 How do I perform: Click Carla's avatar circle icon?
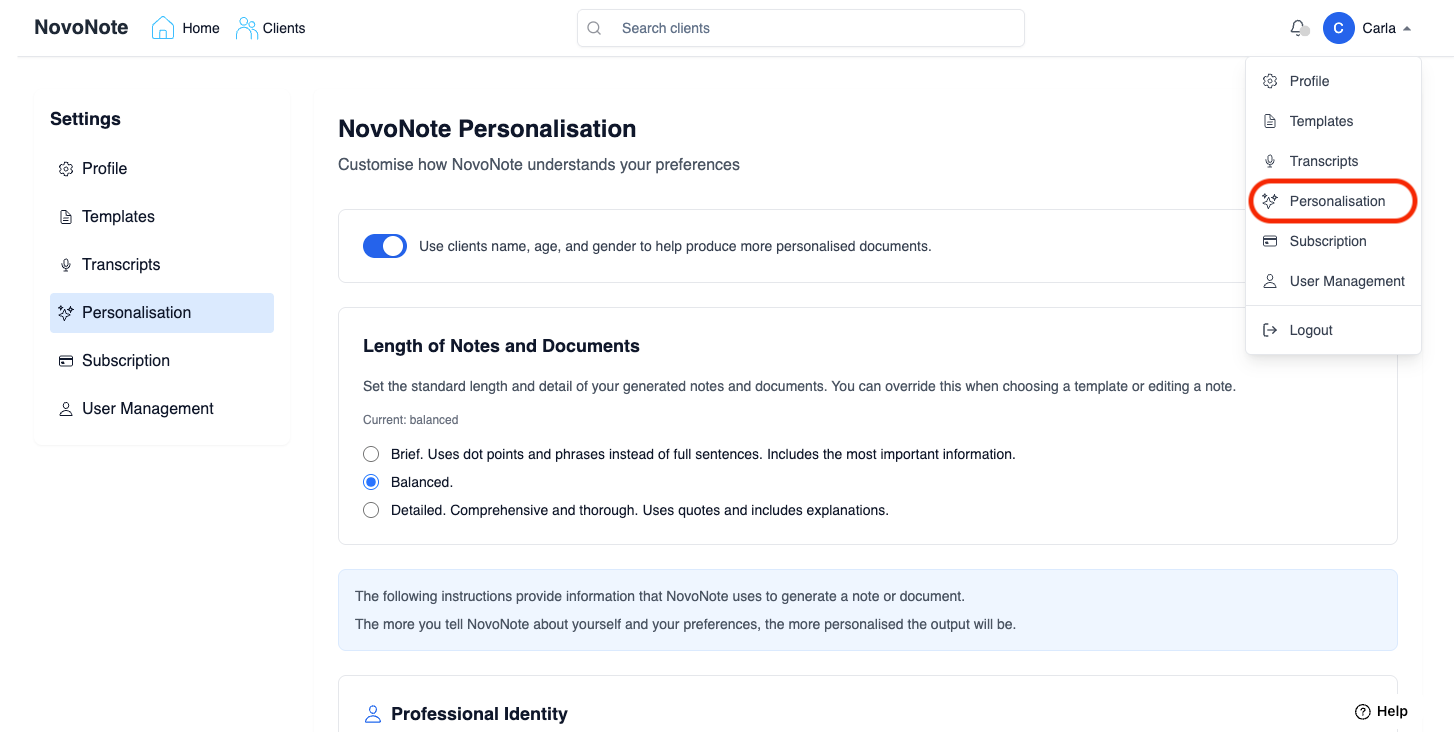(x=1338, y=28)
